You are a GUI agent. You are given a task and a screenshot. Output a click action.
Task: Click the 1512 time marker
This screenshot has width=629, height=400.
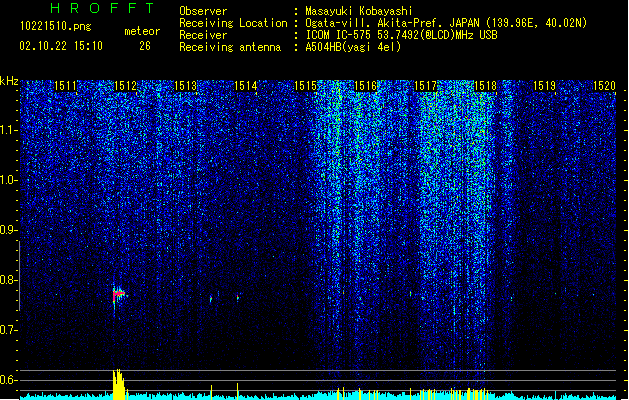click(125, 86)
